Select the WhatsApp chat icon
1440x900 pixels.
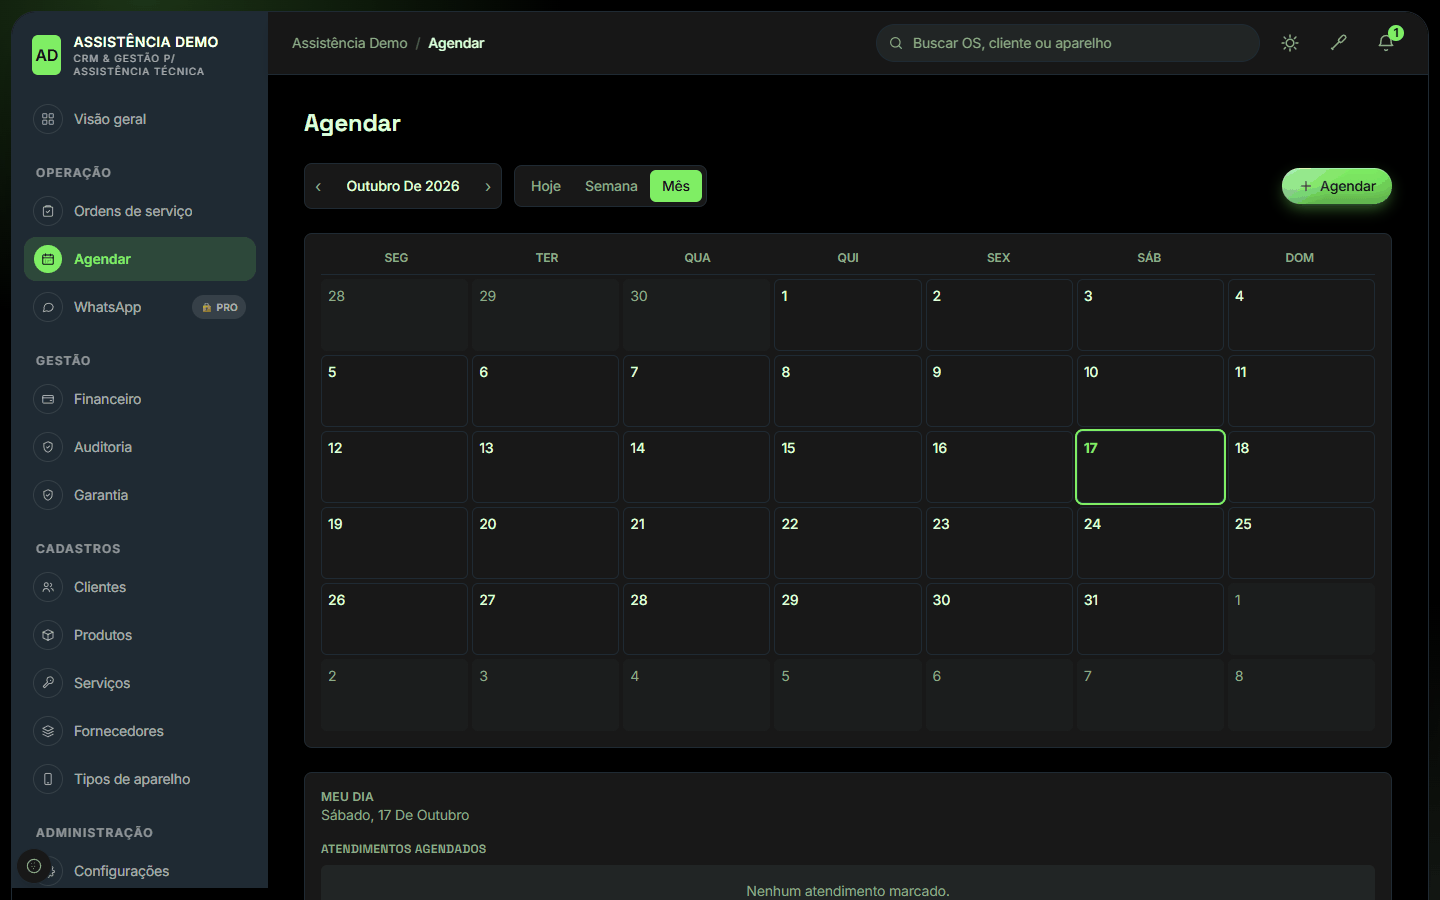(x=48, y=307)
